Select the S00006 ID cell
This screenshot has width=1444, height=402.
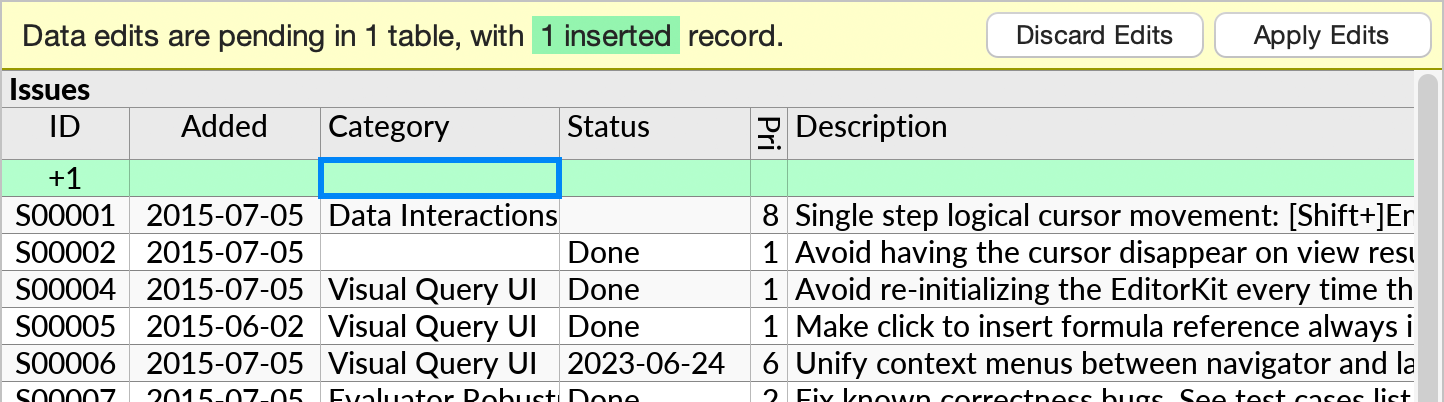click(x=65, y=364)
